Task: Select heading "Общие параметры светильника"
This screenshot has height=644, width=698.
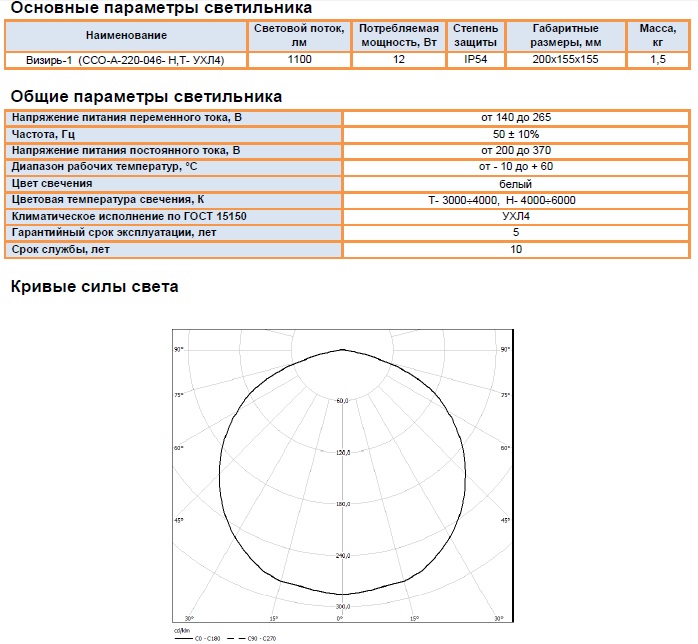Action: click(146, 97)
